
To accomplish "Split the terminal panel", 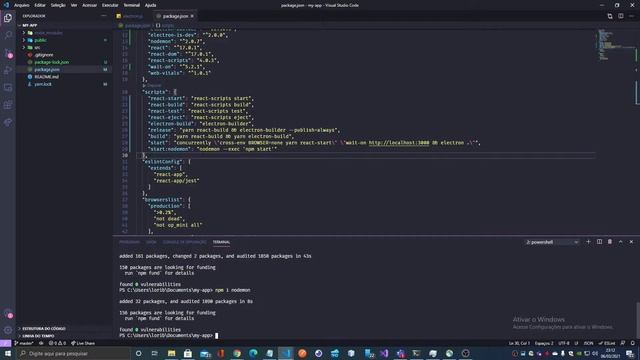I will click(599, 242).
